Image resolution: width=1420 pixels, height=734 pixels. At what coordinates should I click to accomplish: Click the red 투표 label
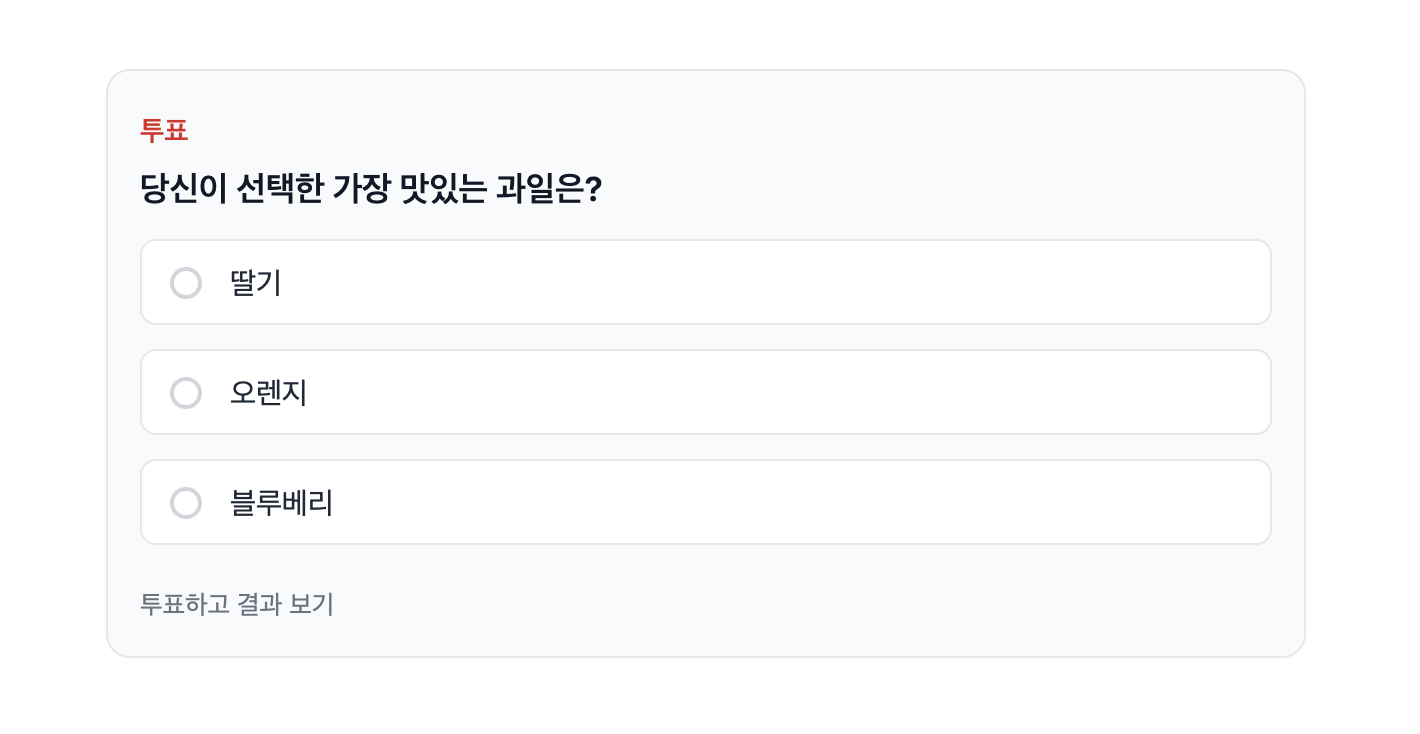[164, 130]
